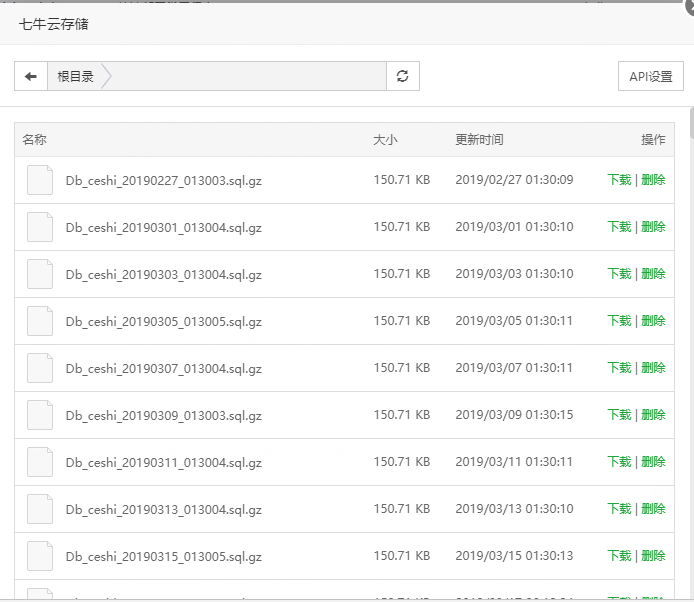Download Db_ceshi_20190305_013005.sql.gz via 下载
Screen dimensions: 694x602
(x=619, y=320)
